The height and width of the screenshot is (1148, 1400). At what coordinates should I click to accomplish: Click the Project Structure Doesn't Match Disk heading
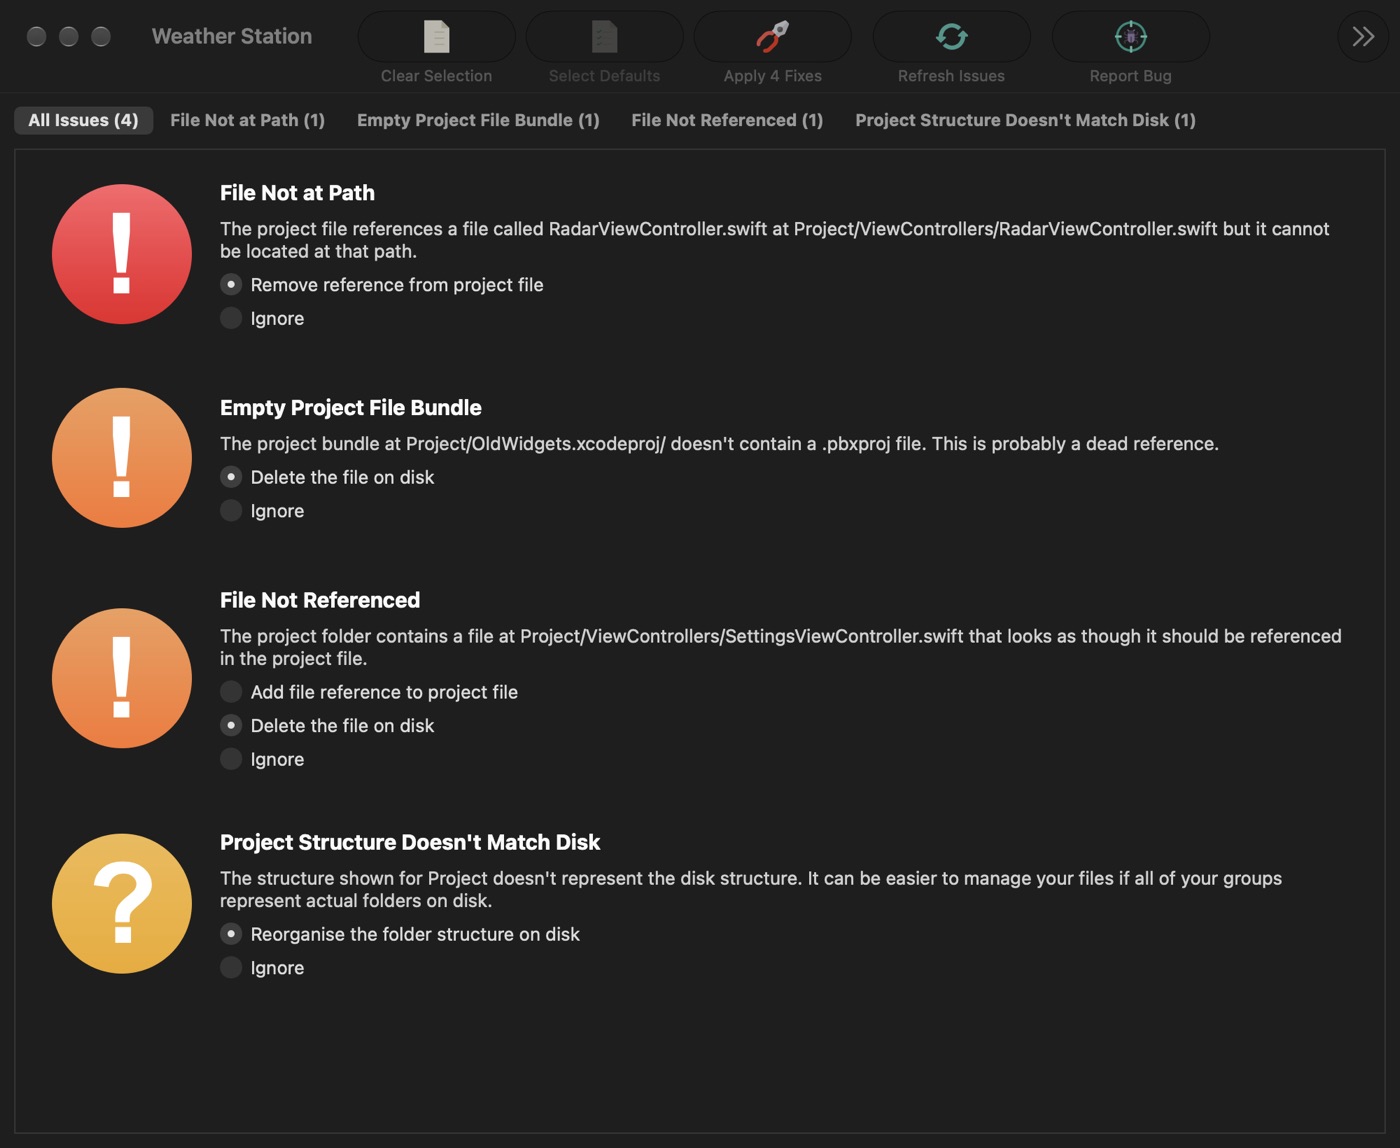click(410, 842)
